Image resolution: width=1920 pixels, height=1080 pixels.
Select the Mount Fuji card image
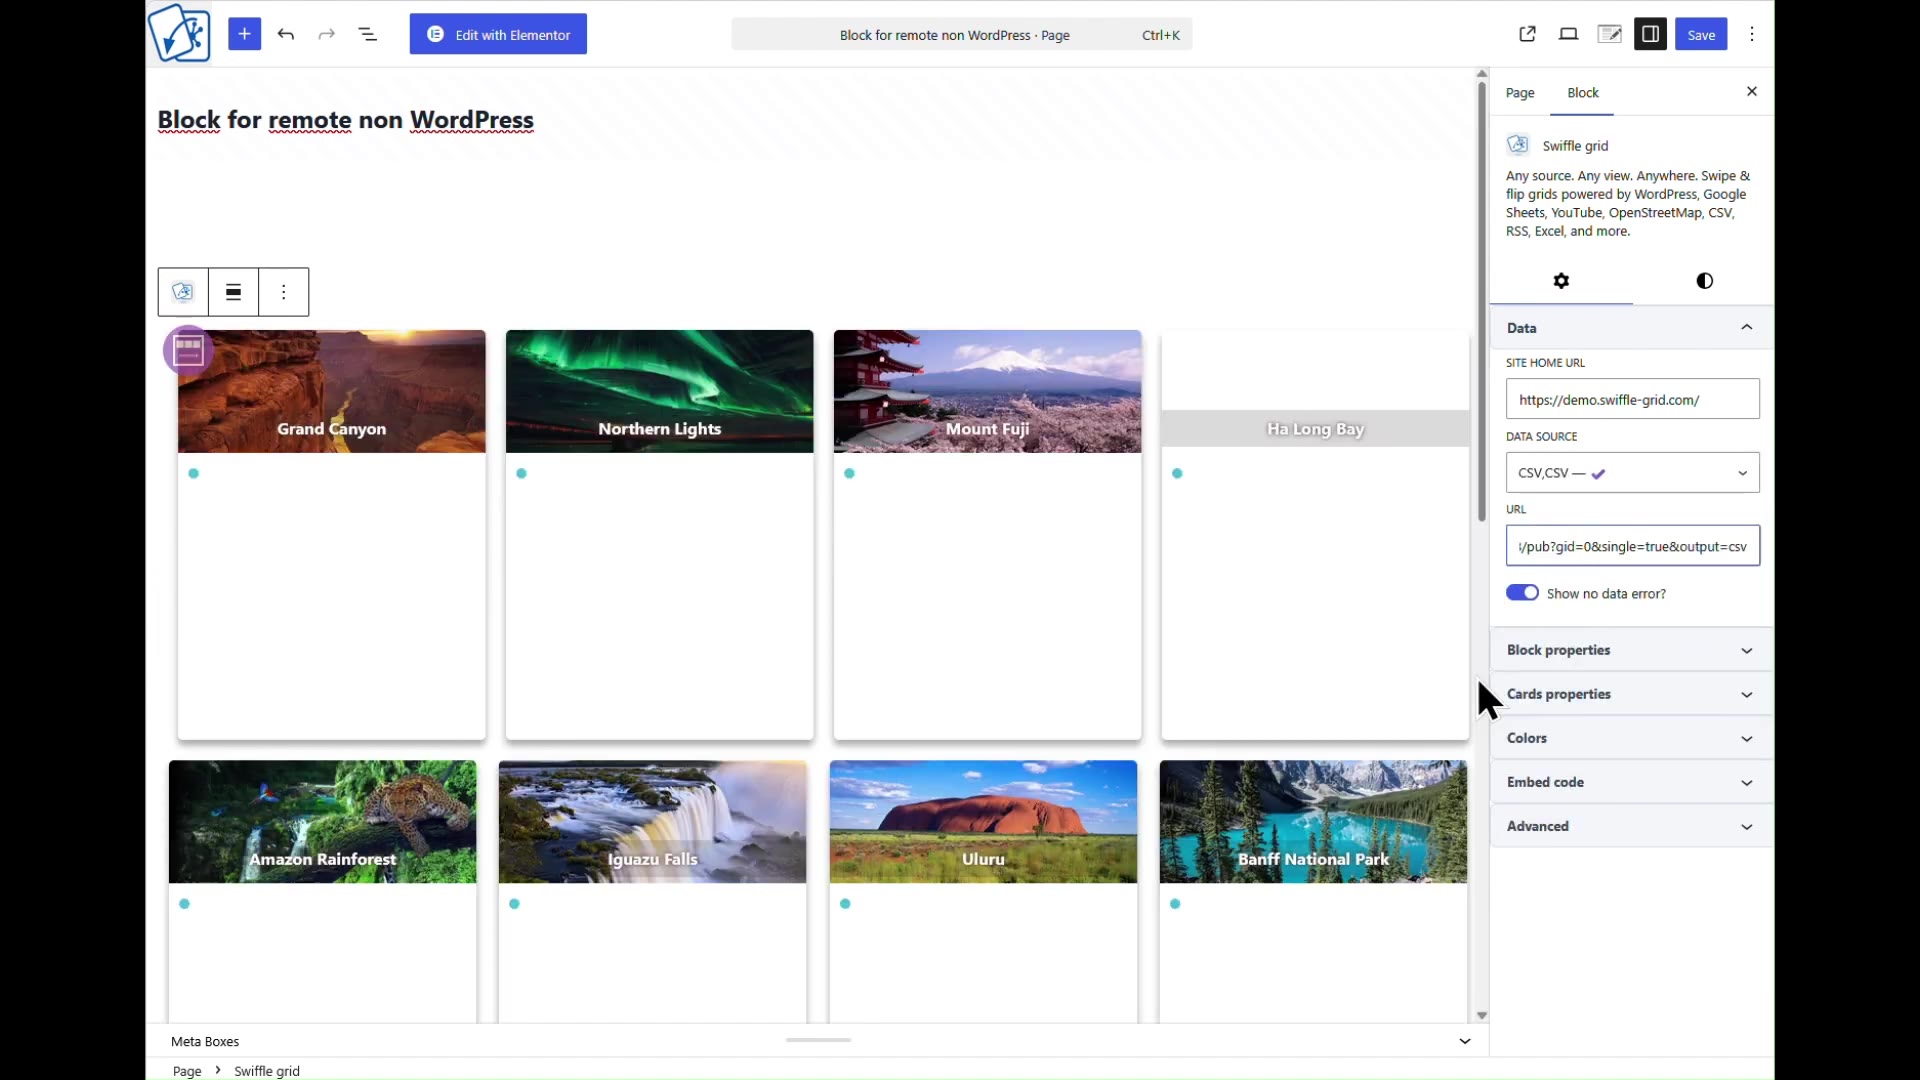coord(987,391)
